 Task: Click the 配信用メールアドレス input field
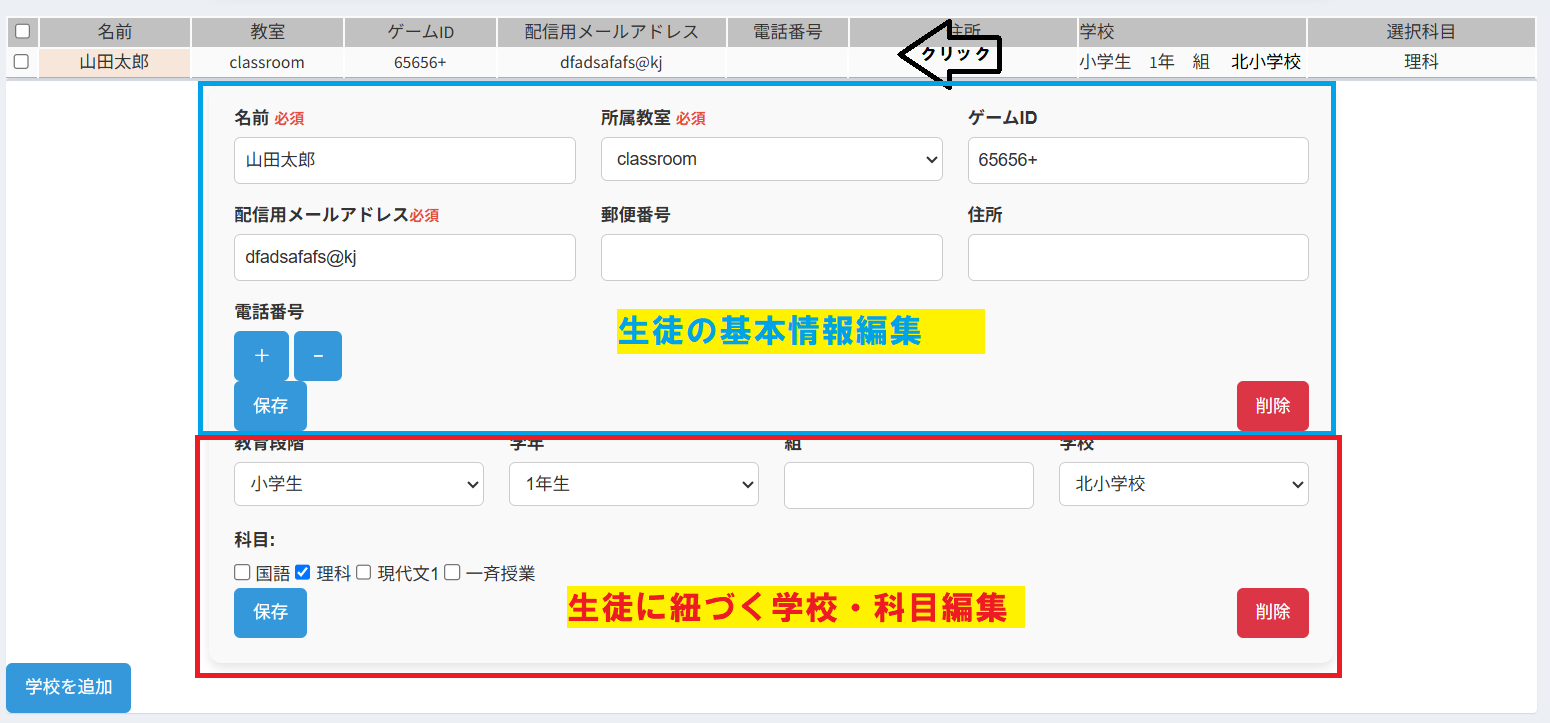[x=405, y=257]
